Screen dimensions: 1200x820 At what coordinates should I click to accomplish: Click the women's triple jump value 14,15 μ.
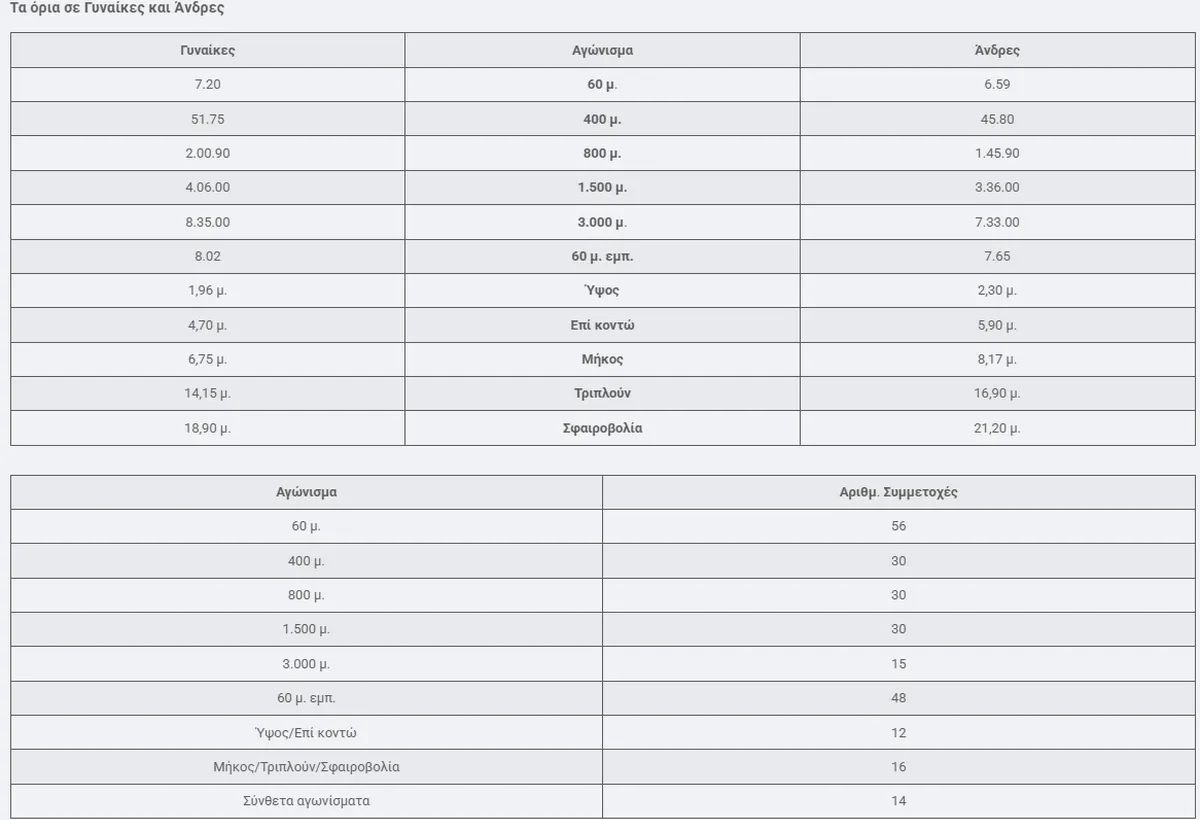tap(208, 393)
